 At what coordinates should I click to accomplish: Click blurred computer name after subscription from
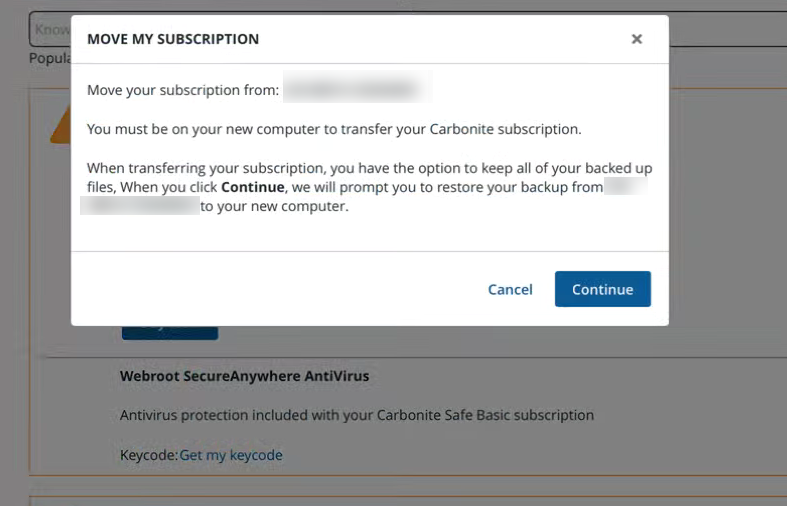pyautogui.click(x=355, y=90)
